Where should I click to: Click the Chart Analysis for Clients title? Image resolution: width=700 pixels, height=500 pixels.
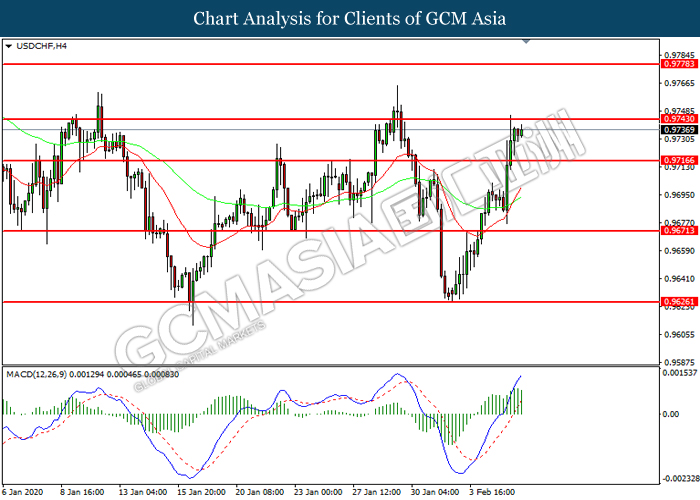350,18
